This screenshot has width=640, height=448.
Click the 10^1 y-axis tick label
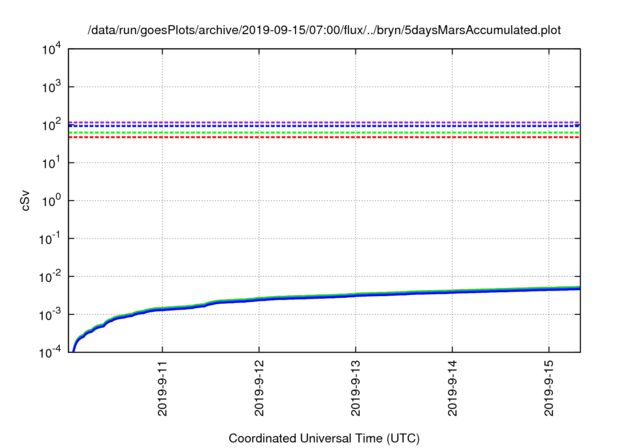point(52,163)
